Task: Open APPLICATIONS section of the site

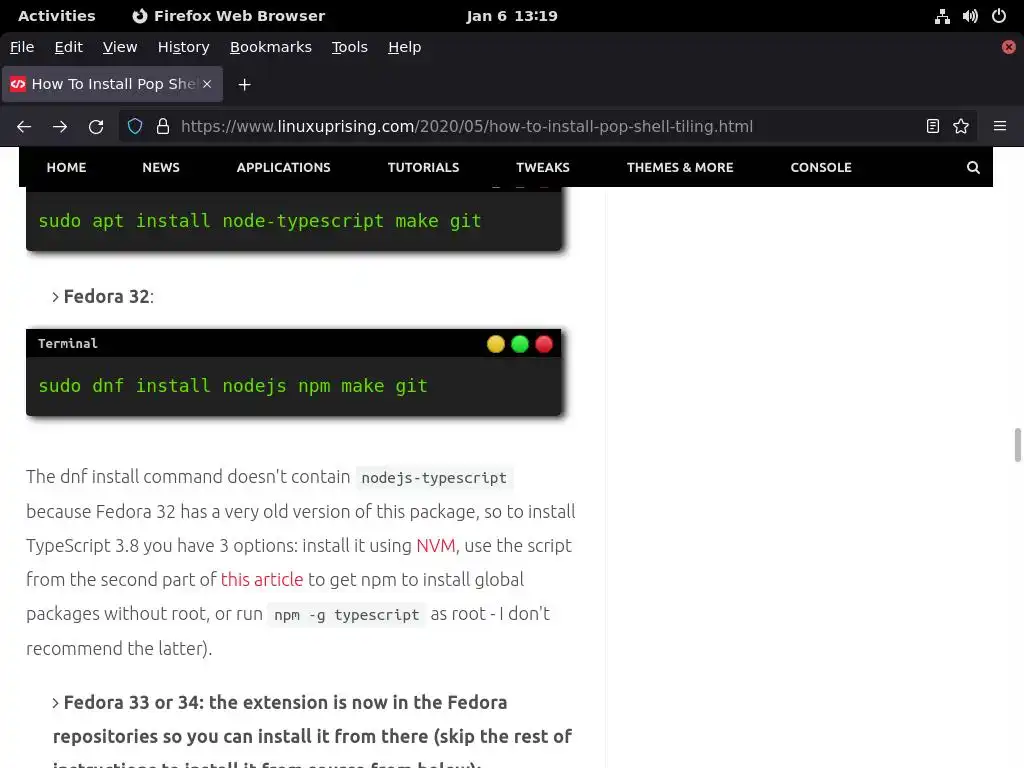Action: coord(283,168)
